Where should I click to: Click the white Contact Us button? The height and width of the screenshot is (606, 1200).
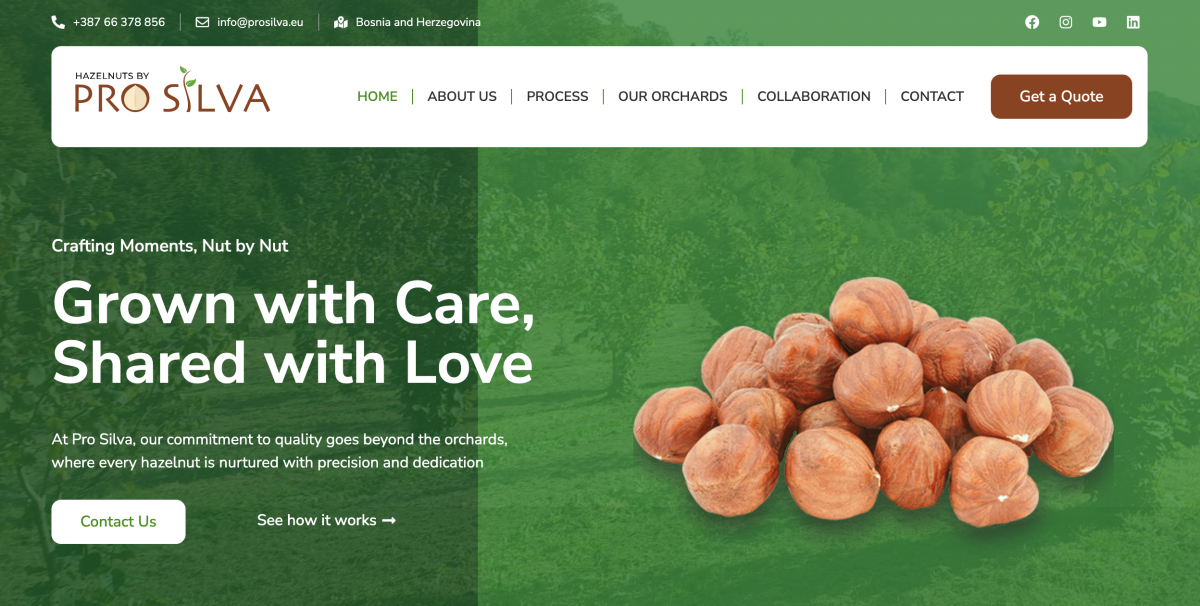(118, 522)
